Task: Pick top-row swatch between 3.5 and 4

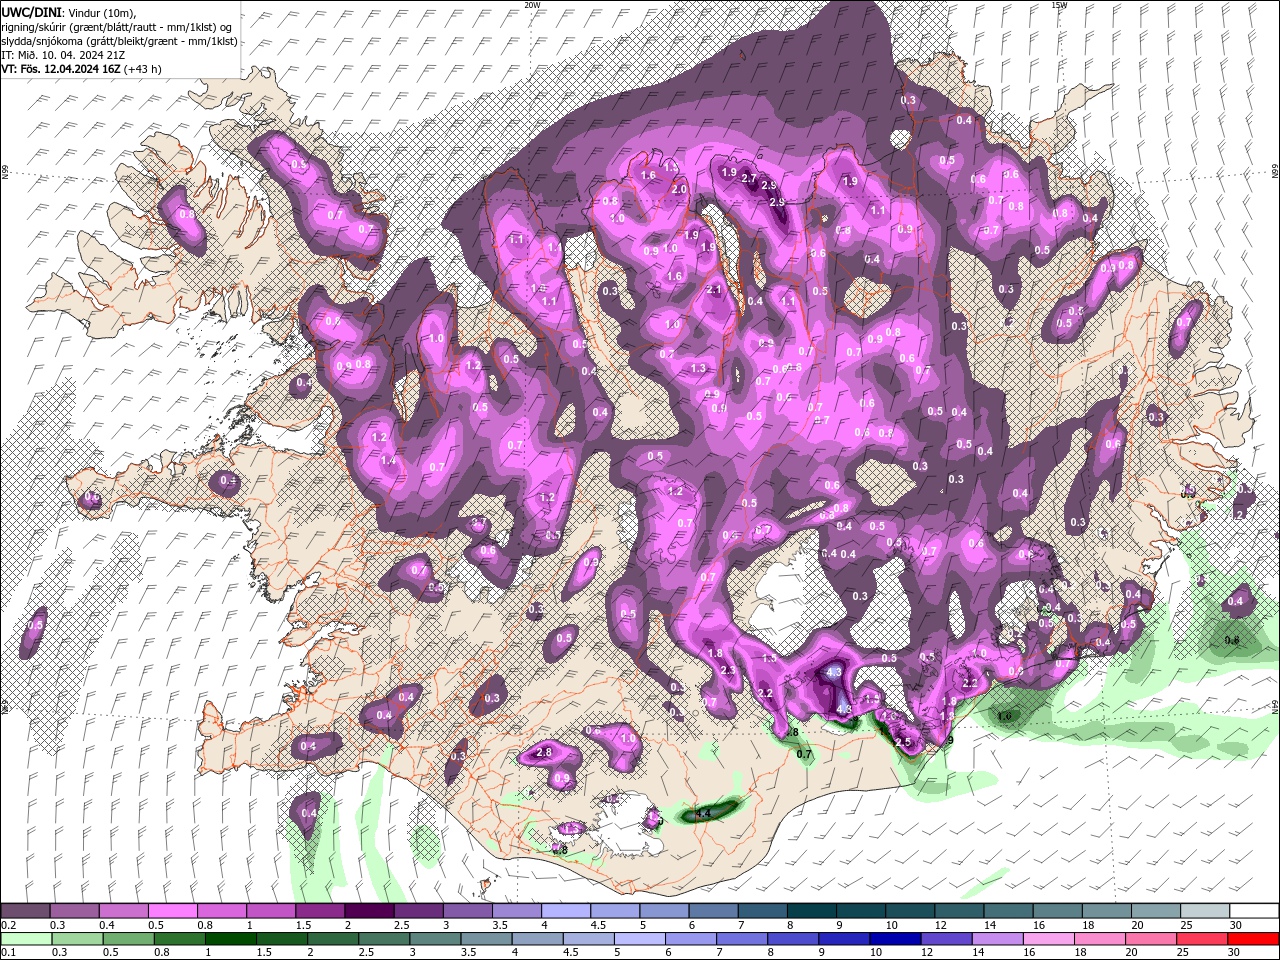Action: tap(515, 911)
